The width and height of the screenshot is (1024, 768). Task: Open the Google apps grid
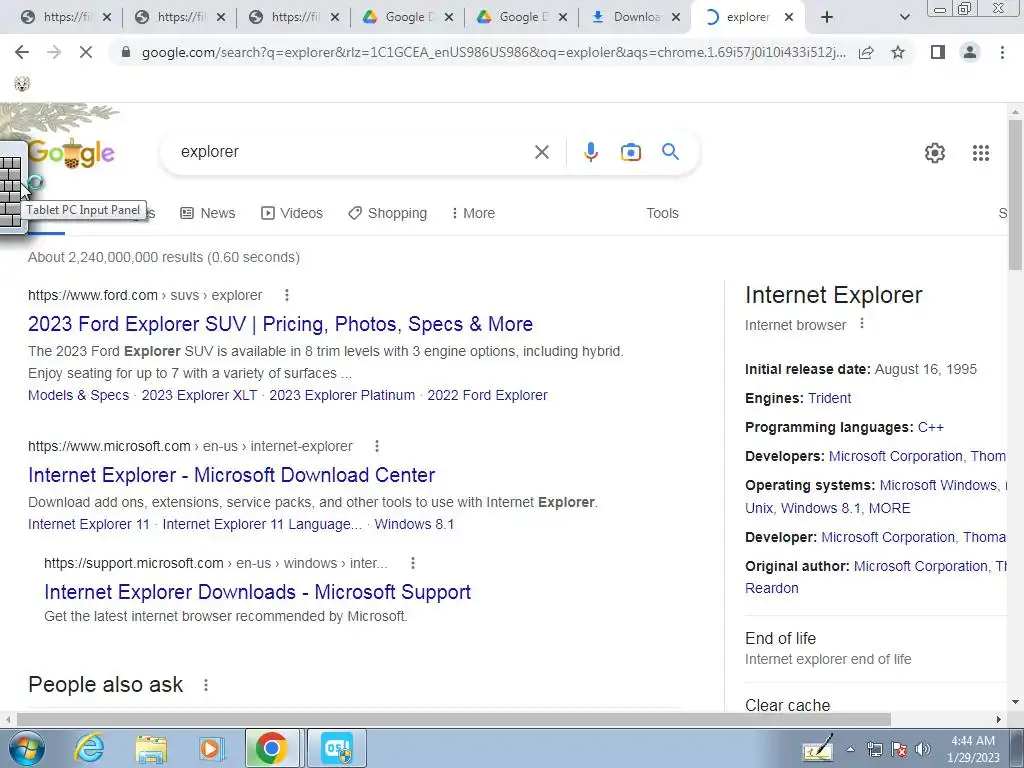coord(980,153)
